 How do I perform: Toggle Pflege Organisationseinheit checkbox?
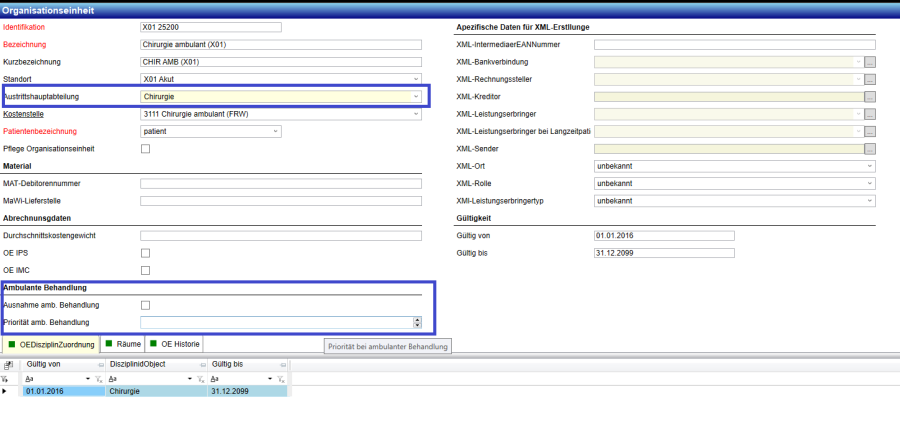tap(145, 149)
